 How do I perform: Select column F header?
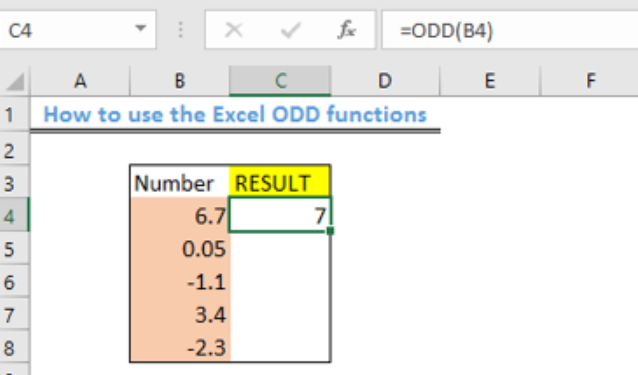[590, 81]
